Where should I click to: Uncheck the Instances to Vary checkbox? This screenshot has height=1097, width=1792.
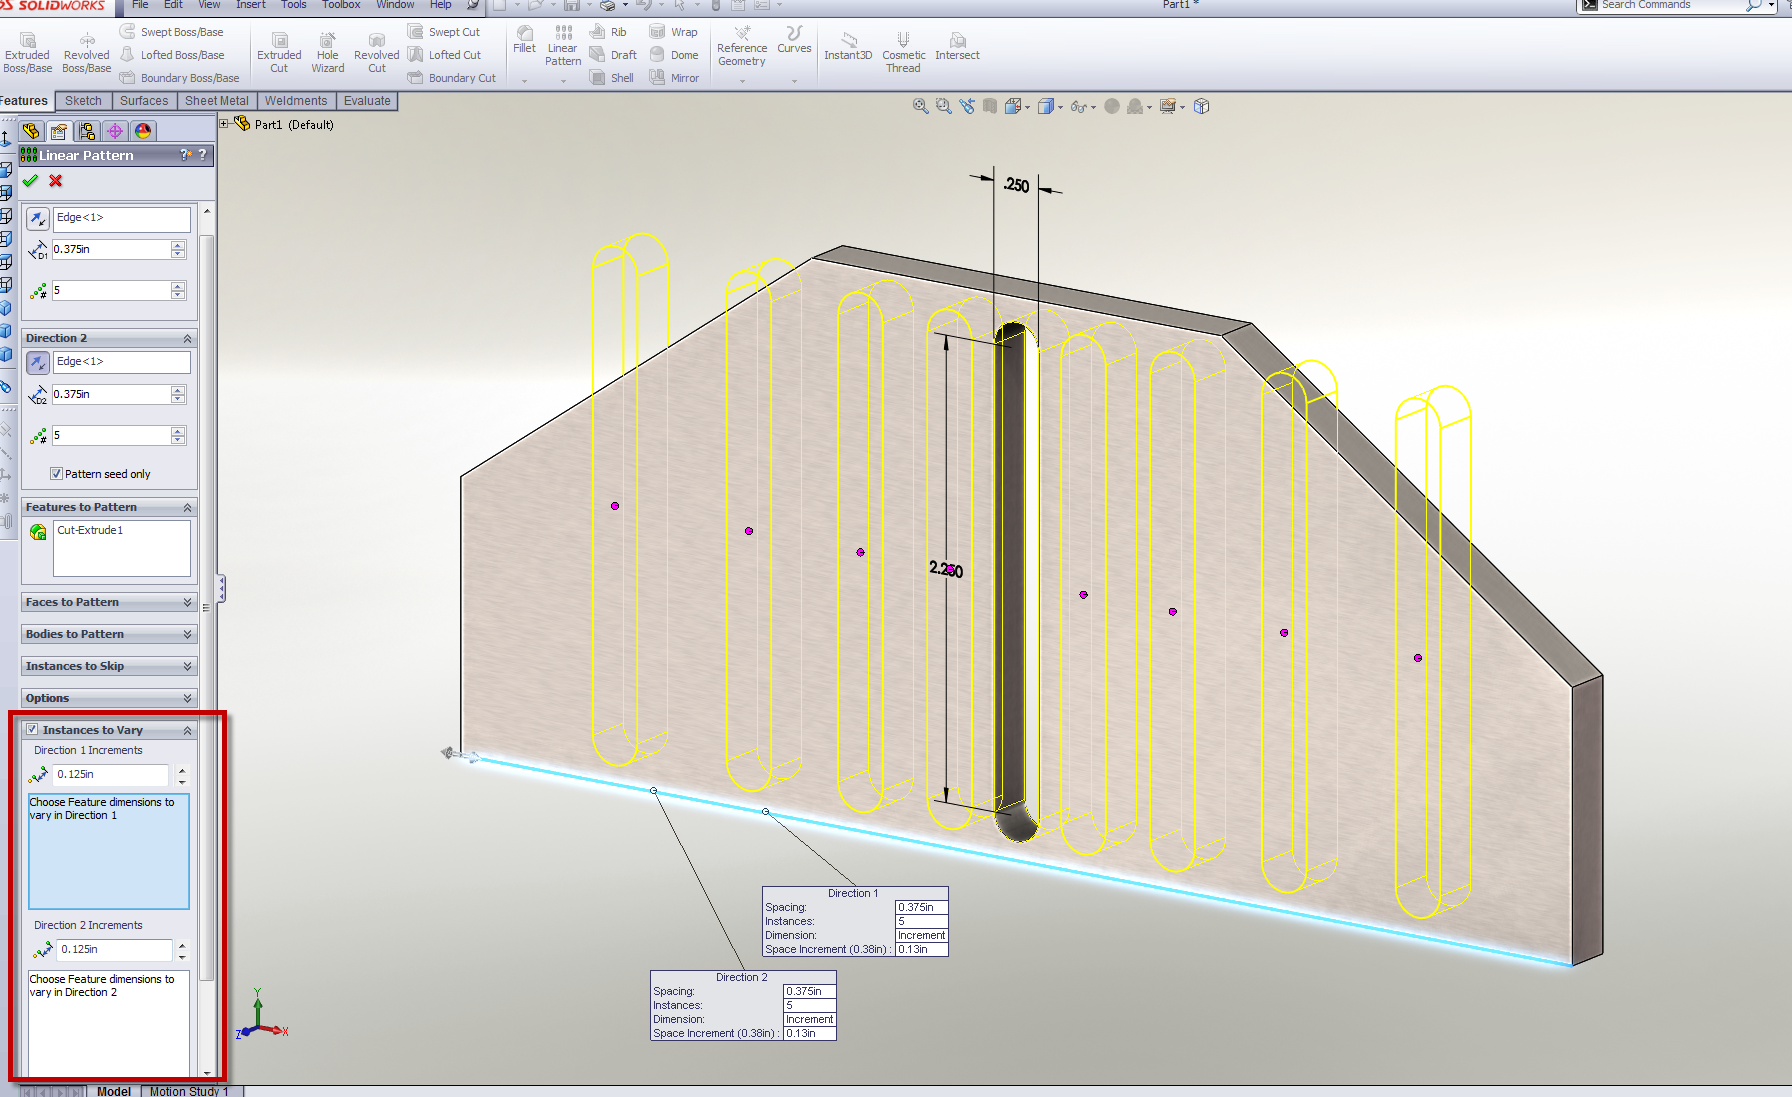pos(32,730)
